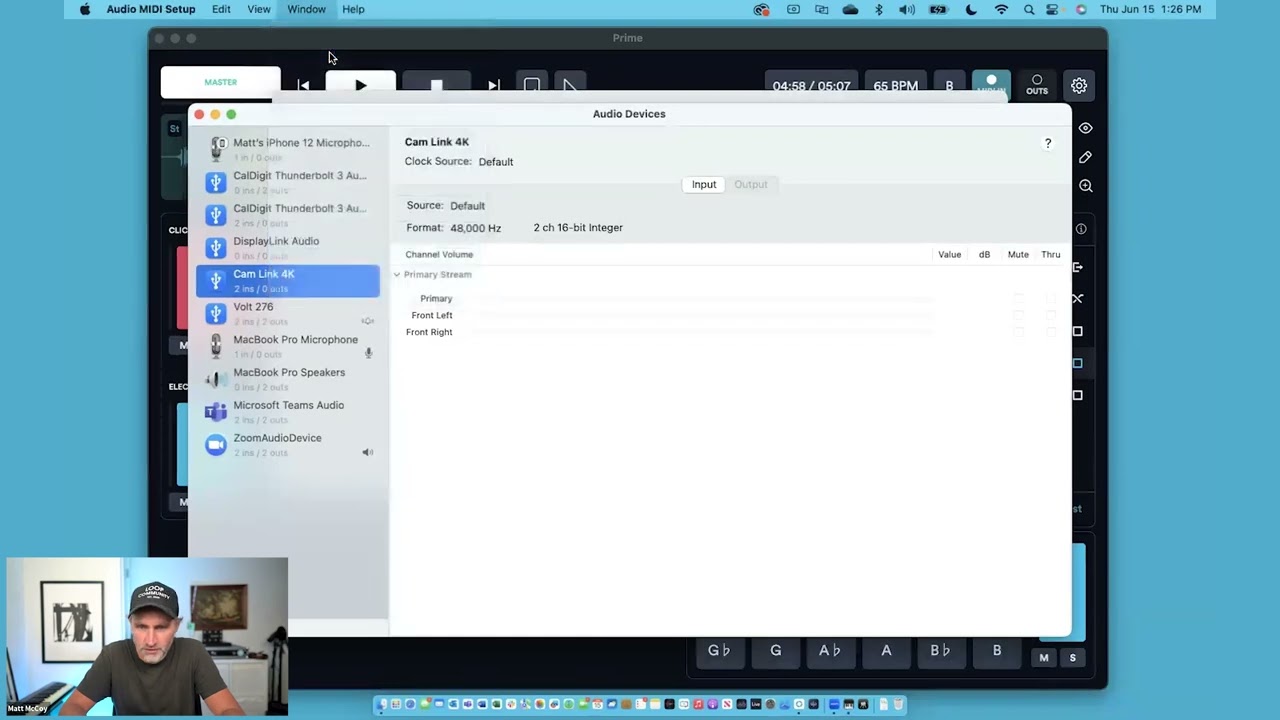Open the 2 ch 16-bit Integer format dropdown

[x=578, y=228]
